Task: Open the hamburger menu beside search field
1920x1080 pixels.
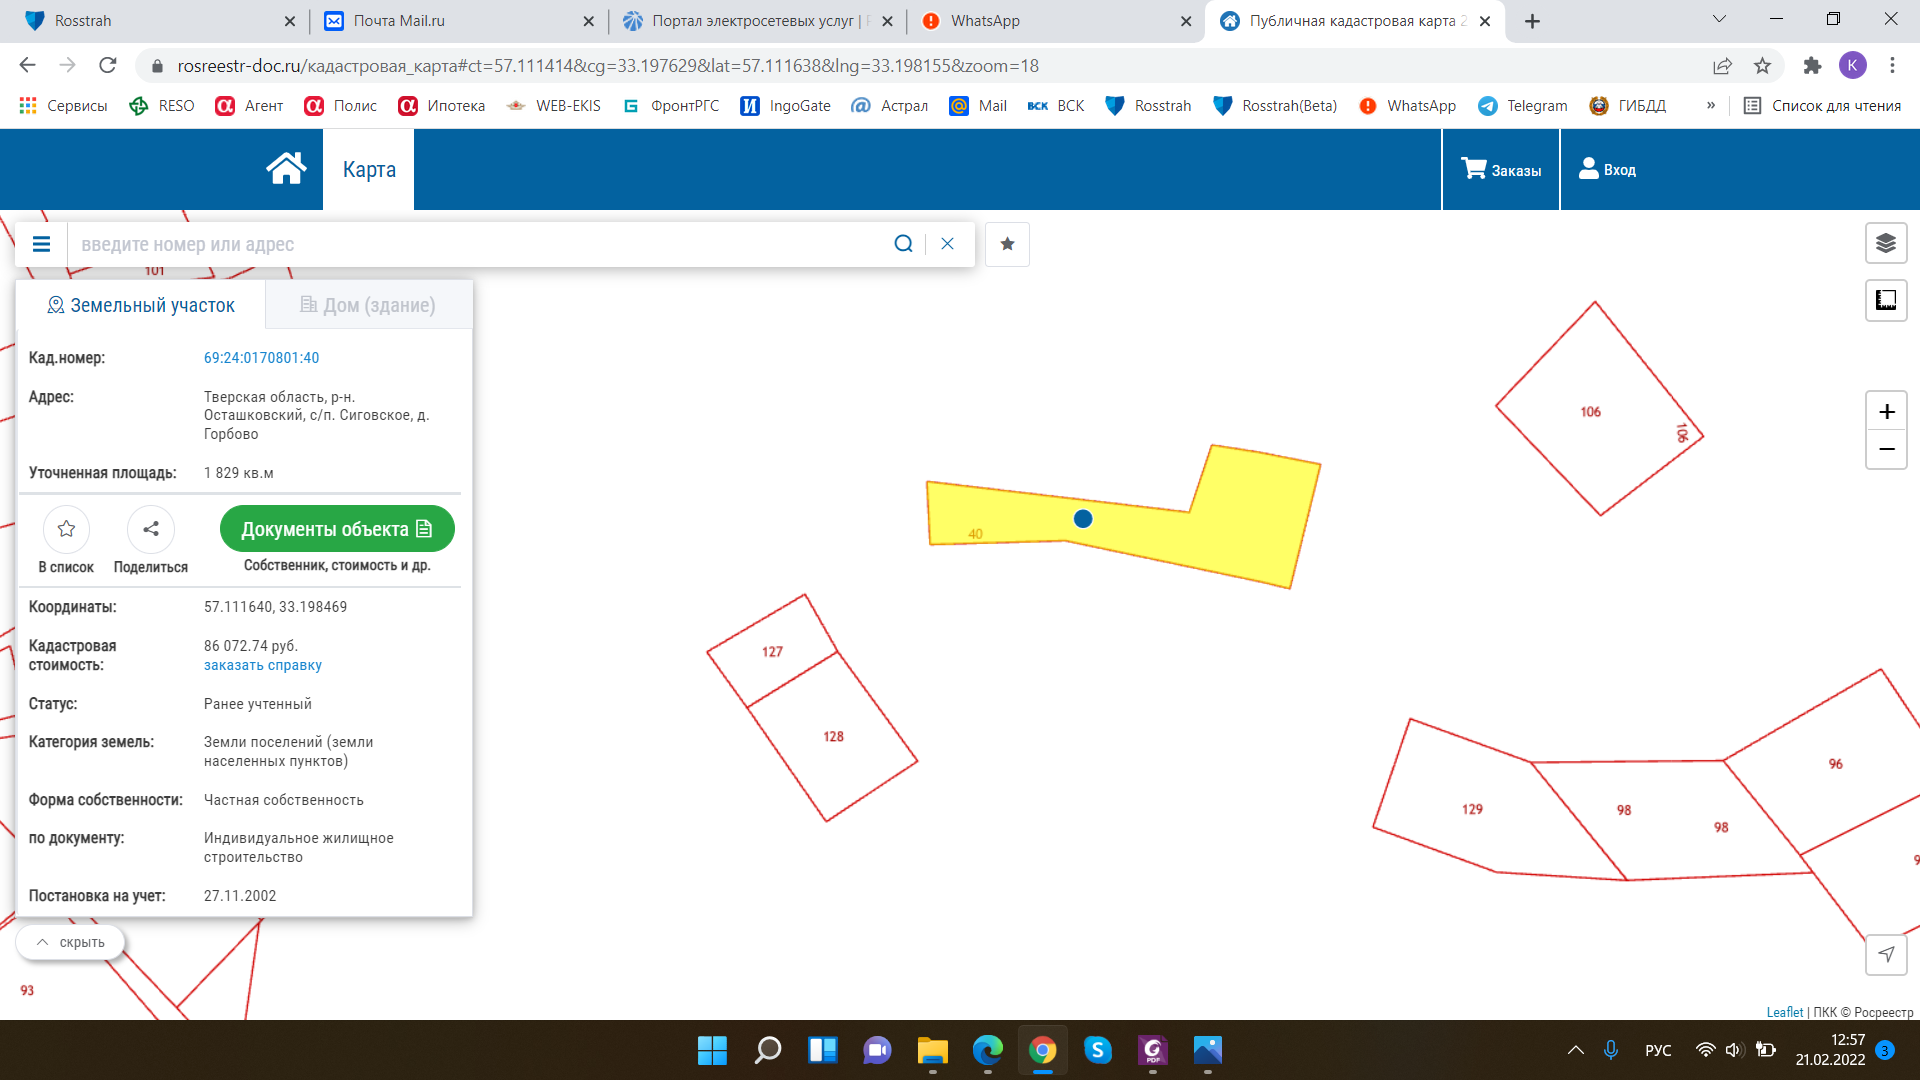Action: (x=41, y=244)
